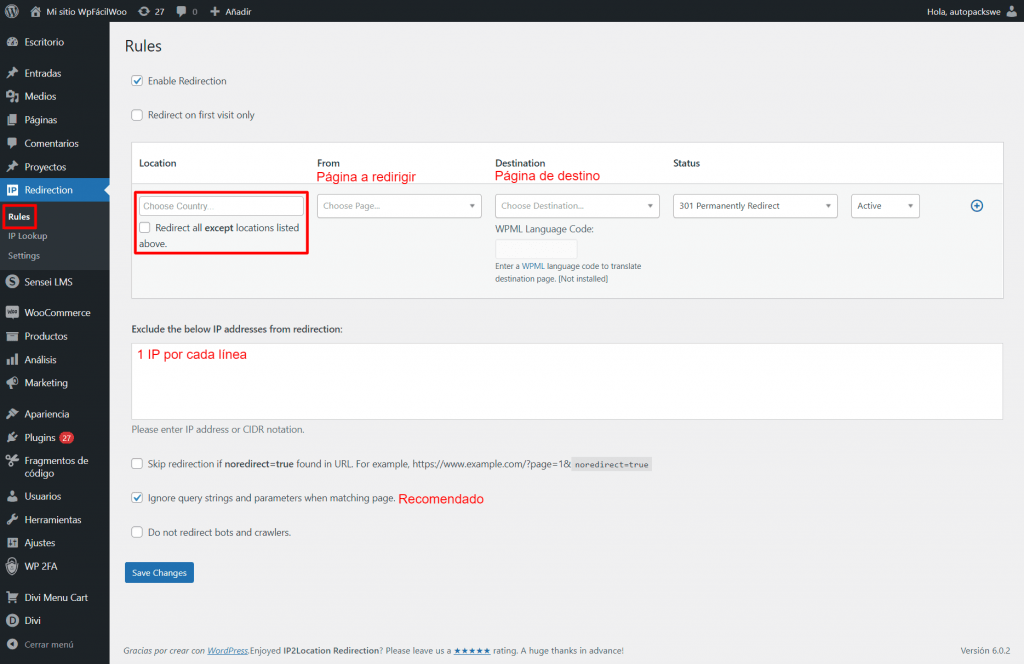Open the Redirection menu item label
Viewport: 1024px width, 664px height.
point(48,190)
